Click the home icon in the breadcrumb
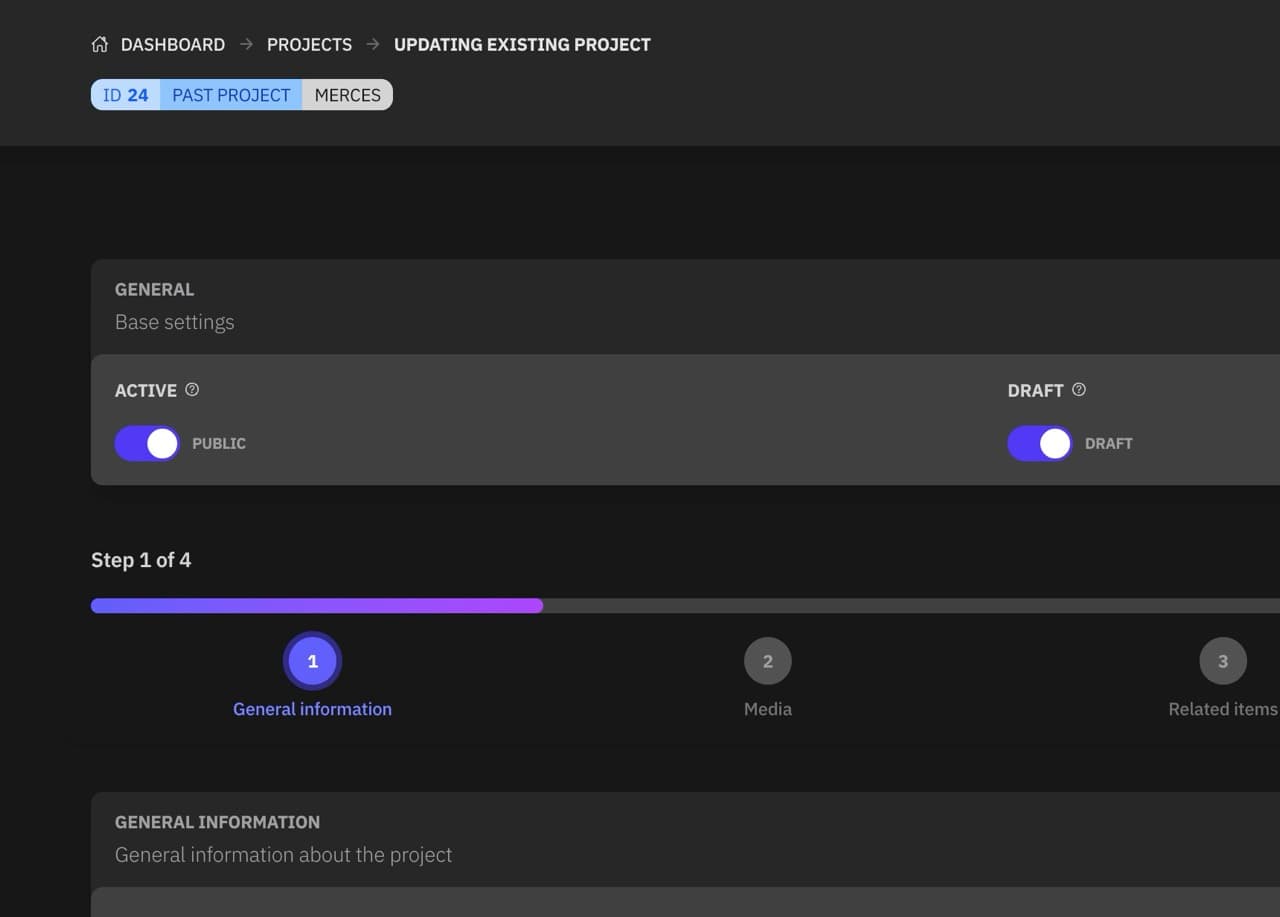The image size is (1280, 917). 99,44
